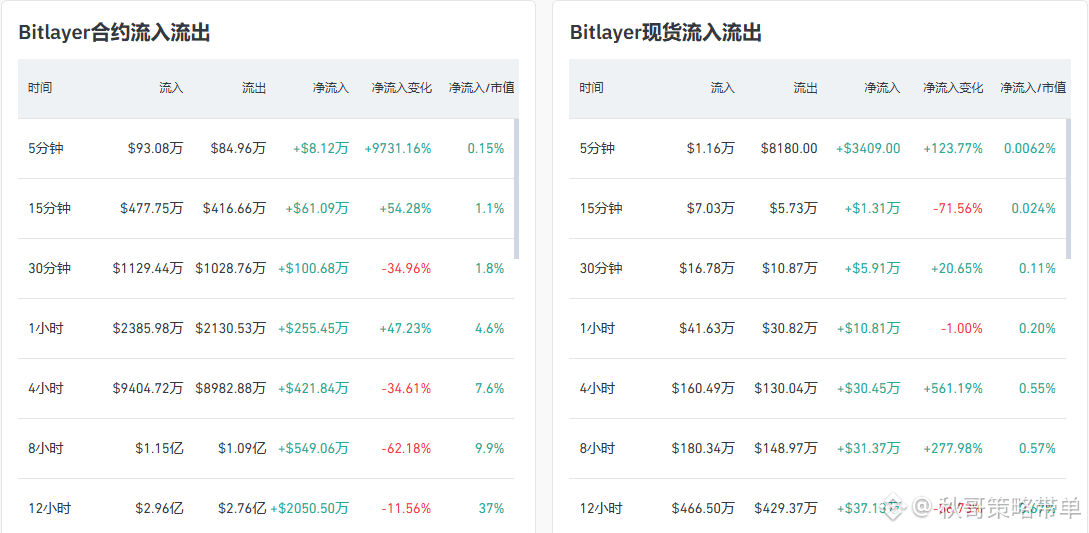Click the $466.50万 spot inflow value
The width and height of the screenshot is (1089, 533).
pos(703,509)
